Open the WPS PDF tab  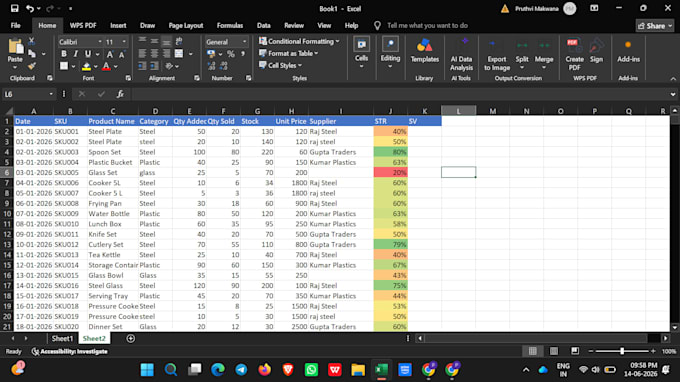[83, 26]
